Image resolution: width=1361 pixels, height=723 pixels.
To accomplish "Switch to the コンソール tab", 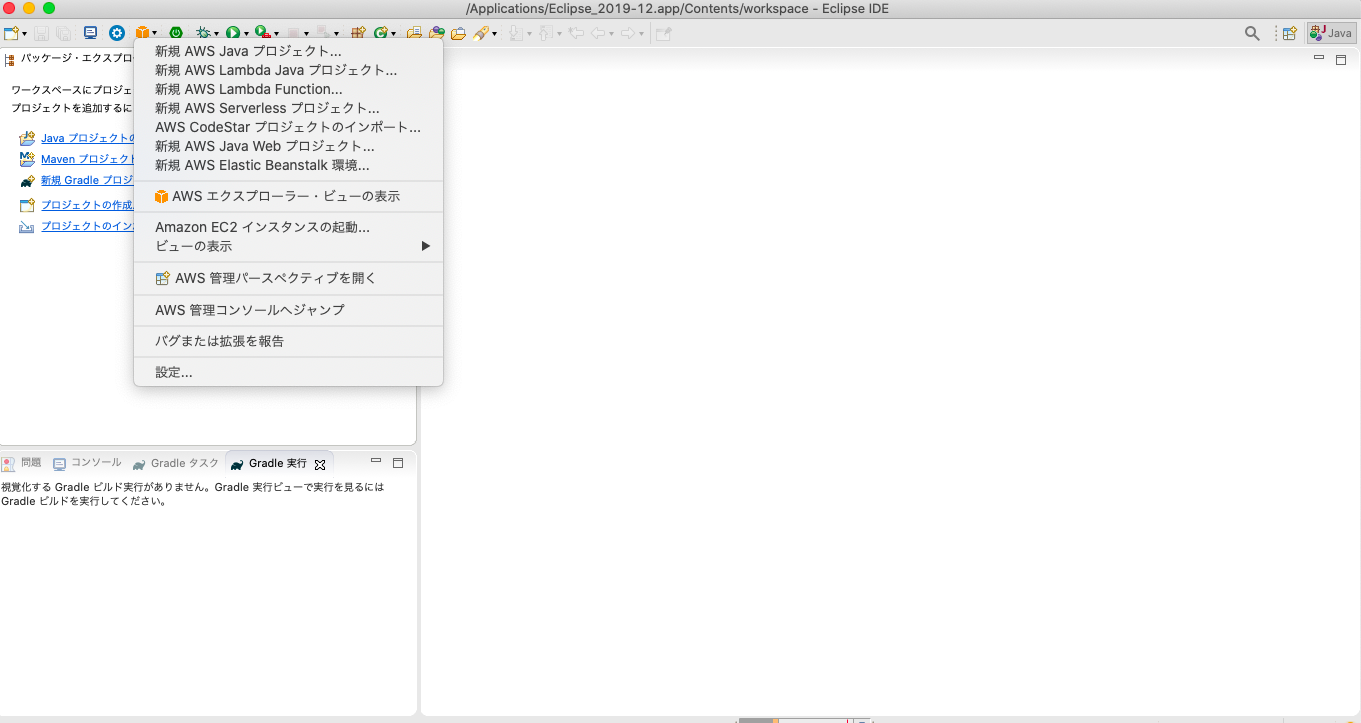I will pyautogui.click(x=88, y=463).
